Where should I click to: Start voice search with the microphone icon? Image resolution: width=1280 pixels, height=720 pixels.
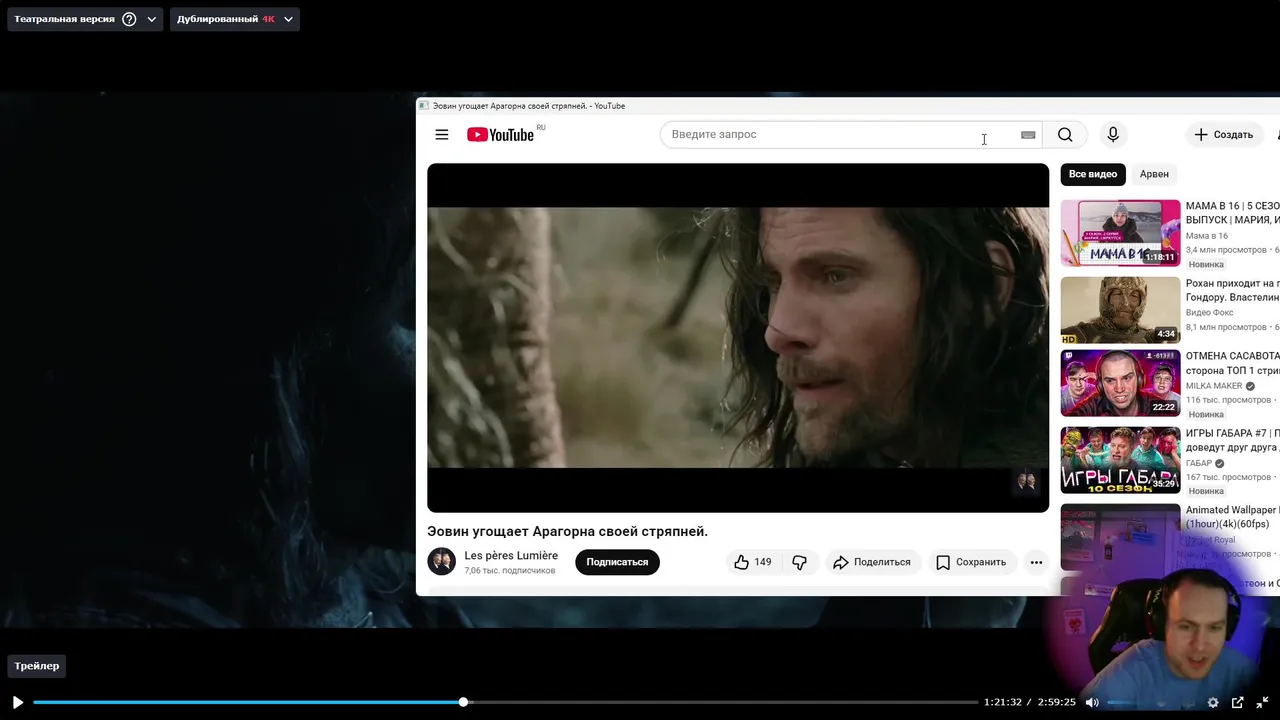[1112, 134]
